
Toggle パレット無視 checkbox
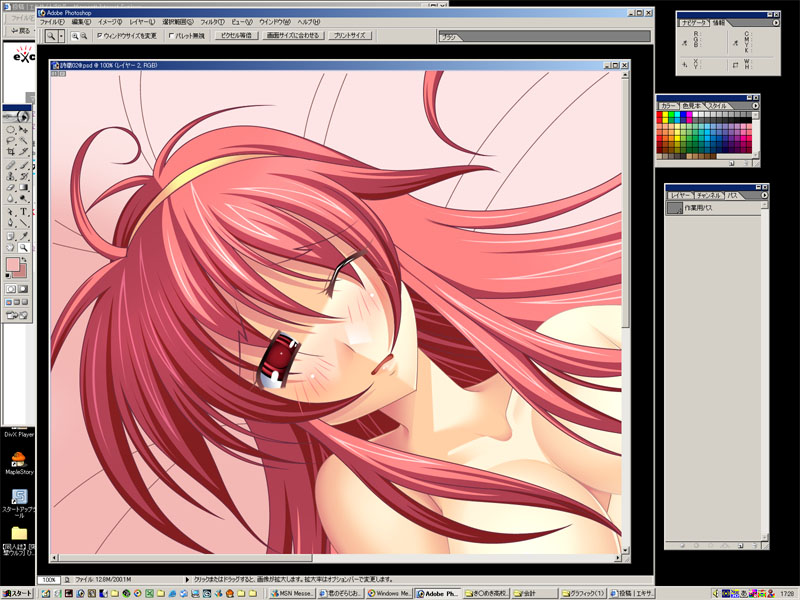click(x=171, y=36)
